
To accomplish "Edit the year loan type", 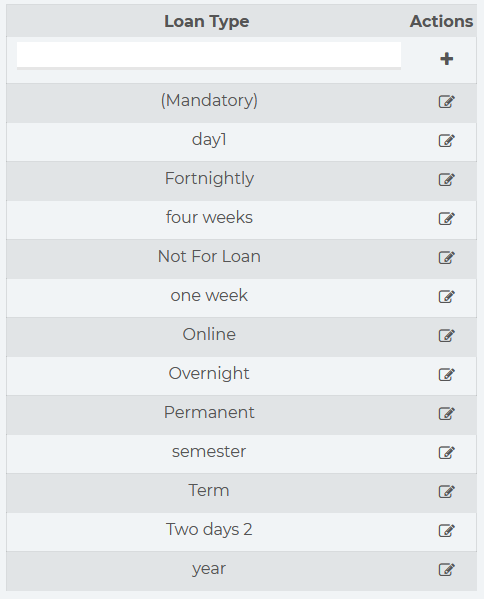I will 446,570.
